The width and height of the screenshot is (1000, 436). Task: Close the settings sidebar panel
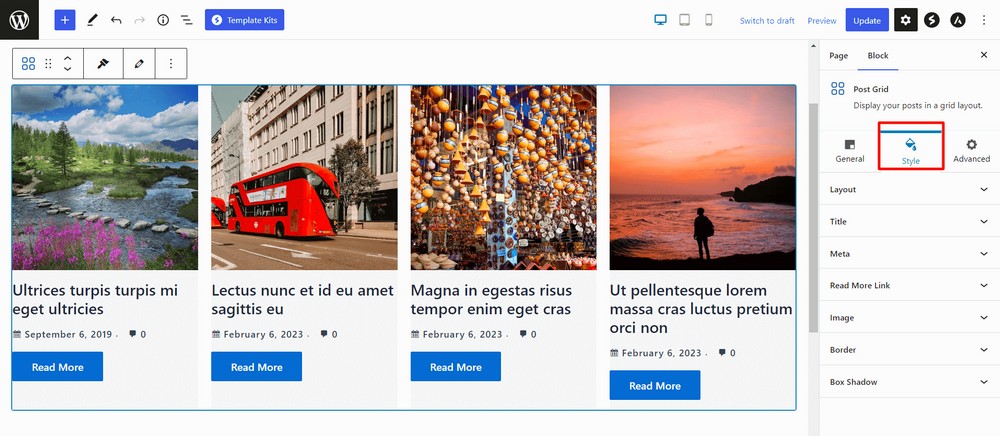click(x=983, y=56)
